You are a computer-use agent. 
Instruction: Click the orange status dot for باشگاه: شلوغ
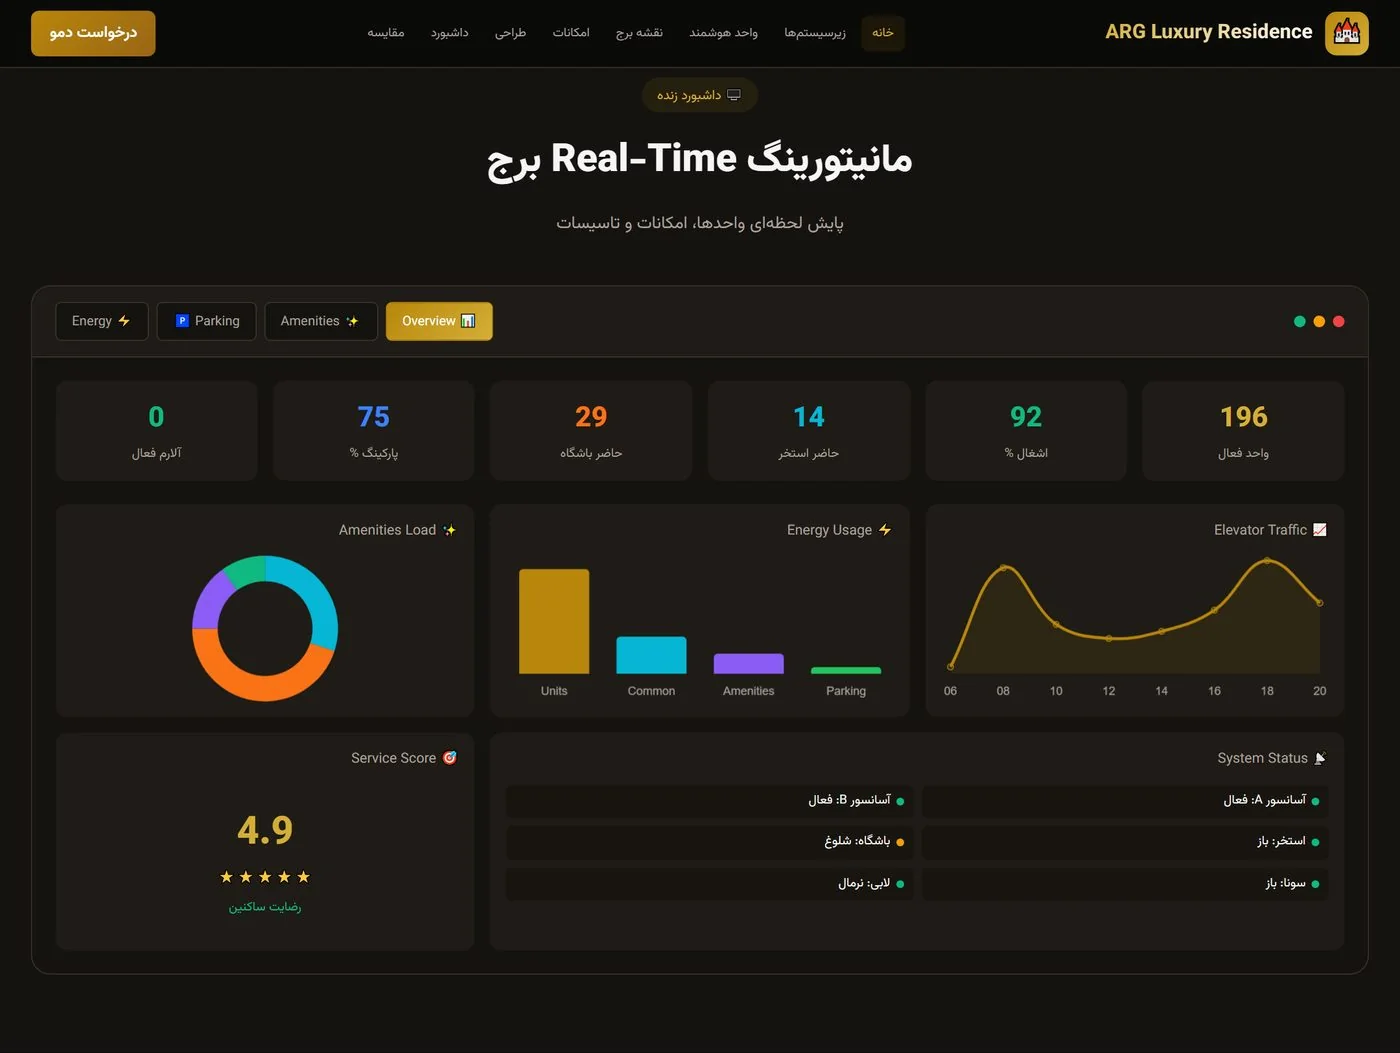tap(900, 842)
